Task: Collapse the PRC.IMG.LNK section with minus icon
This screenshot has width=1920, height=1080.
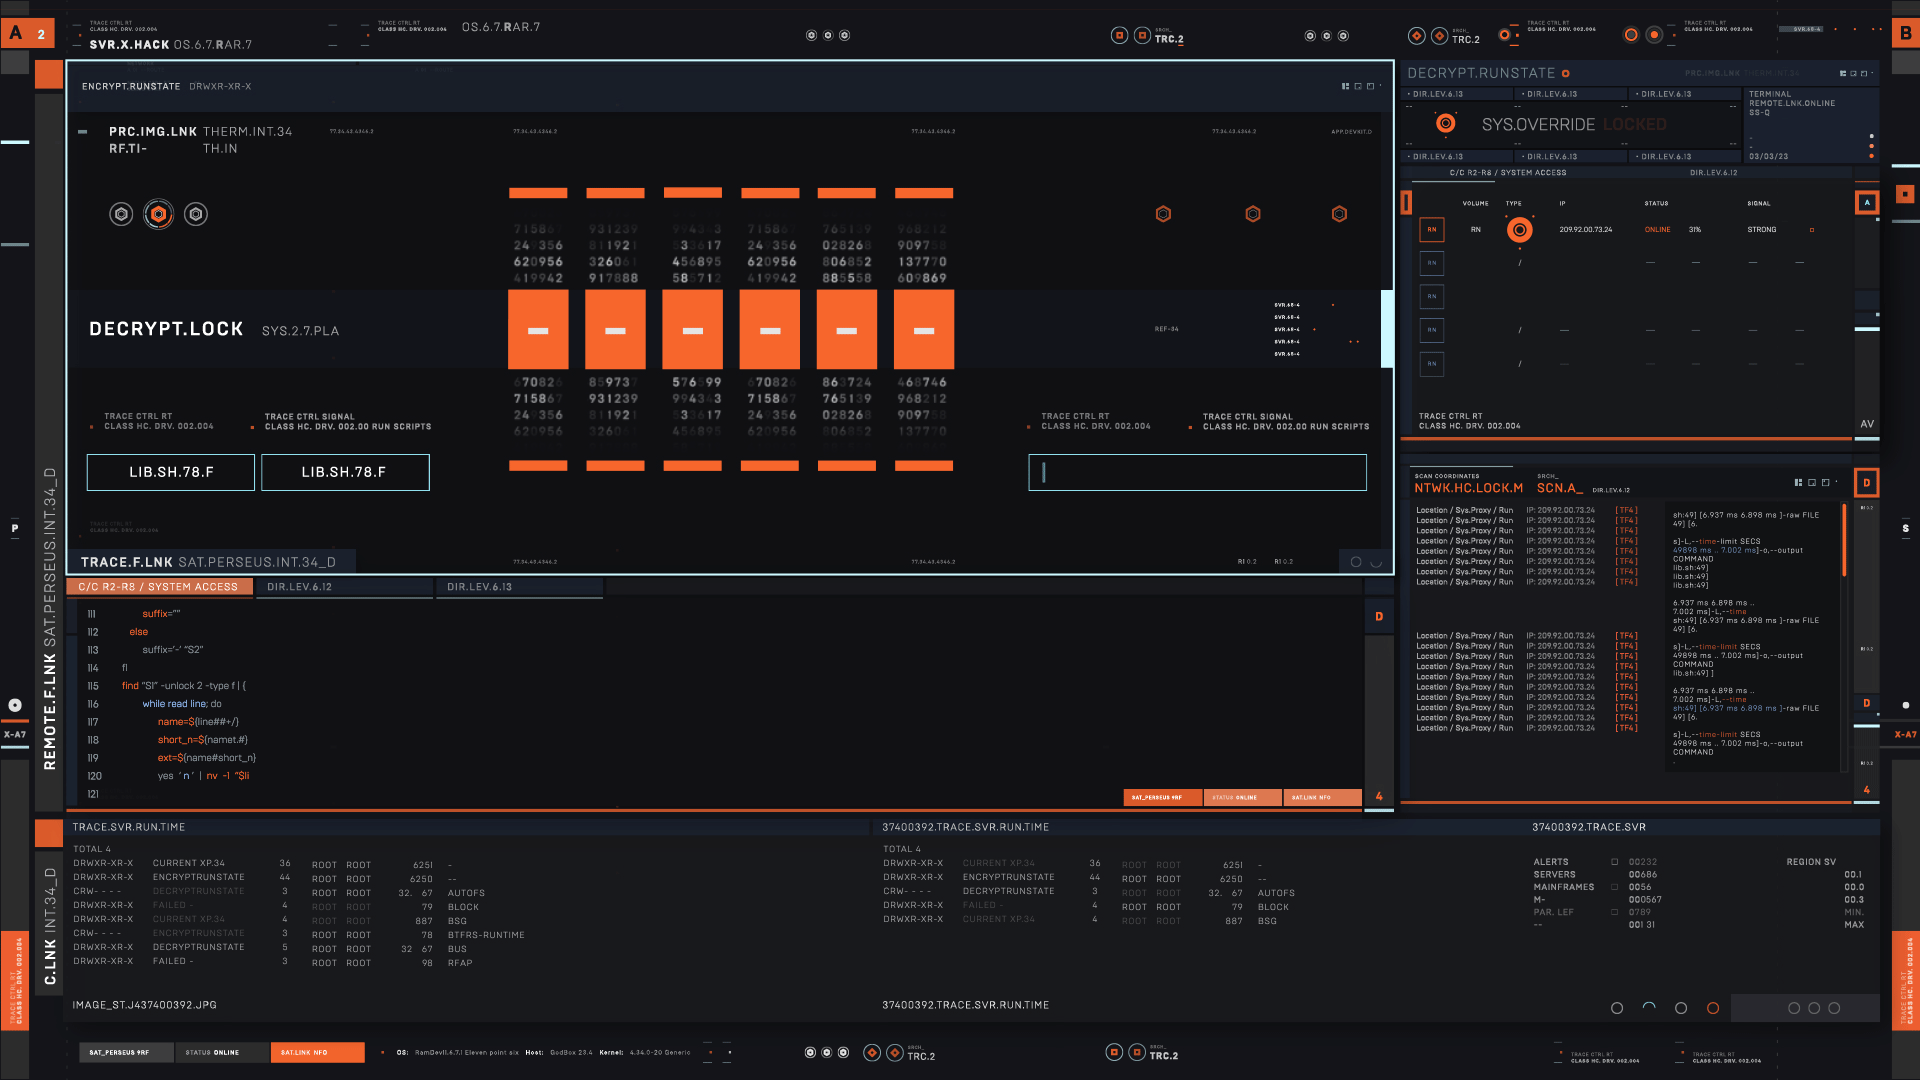Action: [x=83, y=132]
